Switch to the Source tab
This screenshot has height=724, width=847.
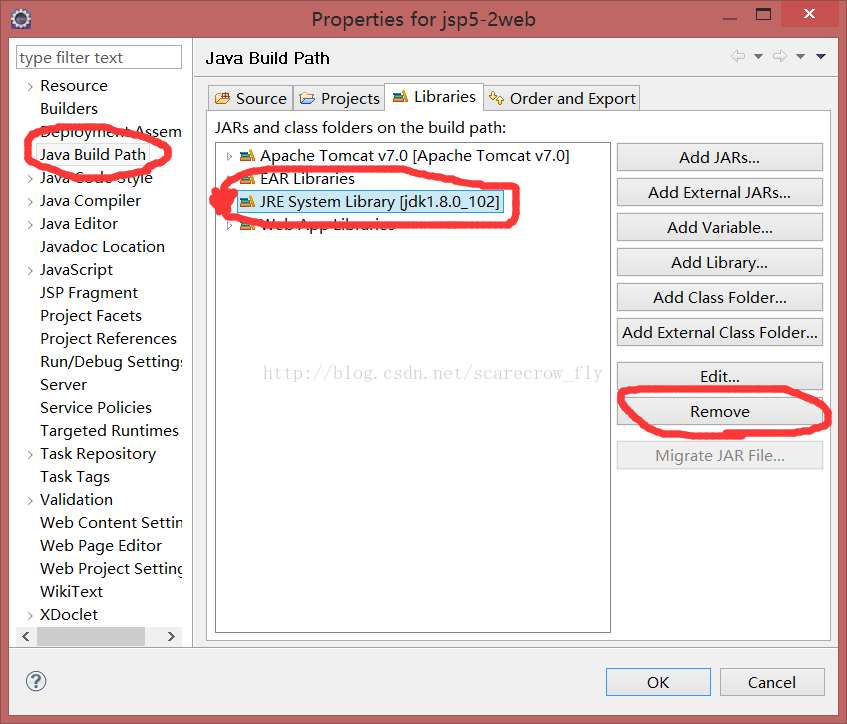251,98
